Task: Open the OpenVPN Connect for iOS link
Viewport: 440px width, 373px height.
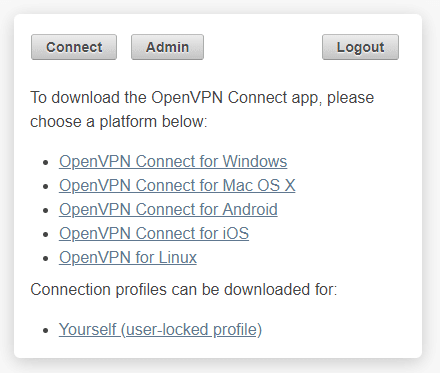Action: (x=154, y=233)
